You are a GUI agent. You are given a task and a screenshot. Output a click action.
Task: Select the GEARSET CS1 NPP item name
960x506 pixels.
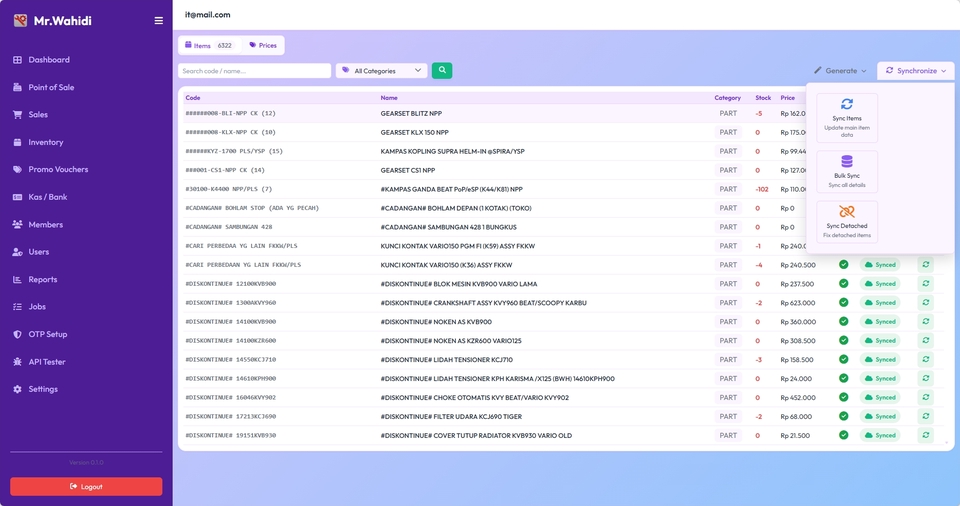point(408,170)
